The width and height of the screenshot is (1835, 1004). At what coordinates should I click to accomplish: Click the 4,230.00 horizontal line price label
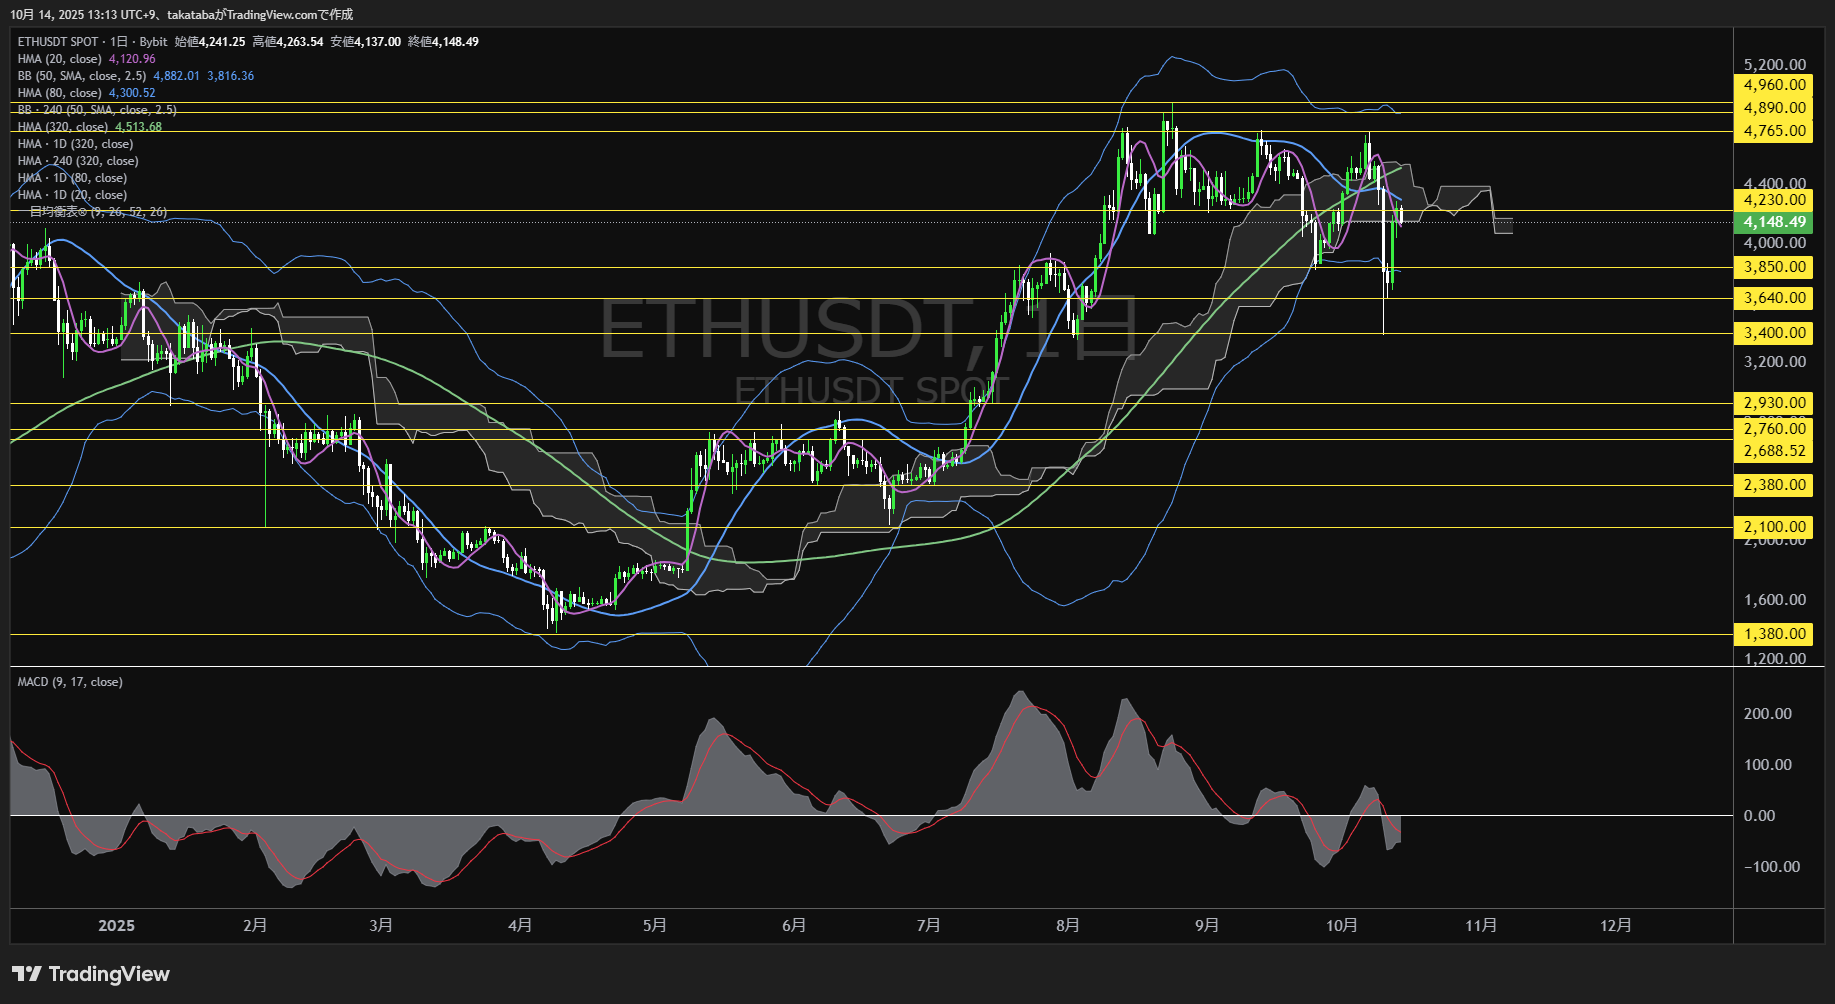pyautogui.click(x=1774, y=200)
